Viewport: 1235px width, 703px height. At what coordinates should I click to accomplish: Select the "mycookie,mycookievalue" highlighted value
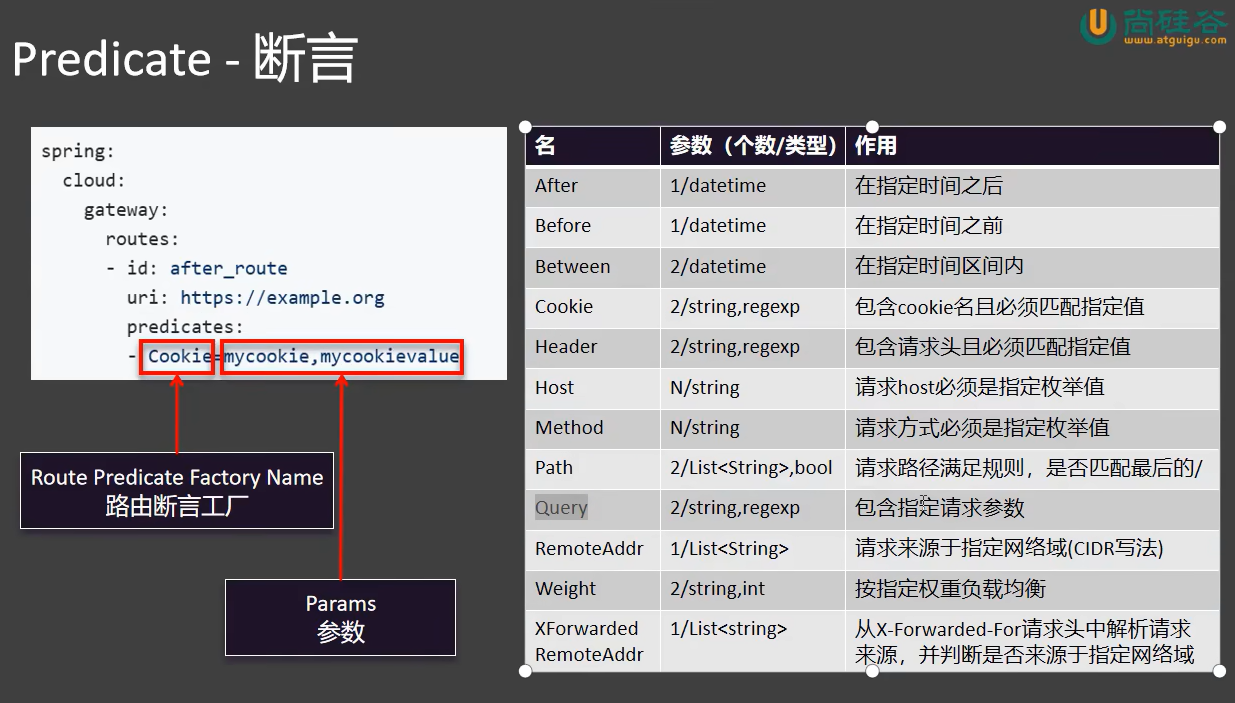tap(340, 357)
